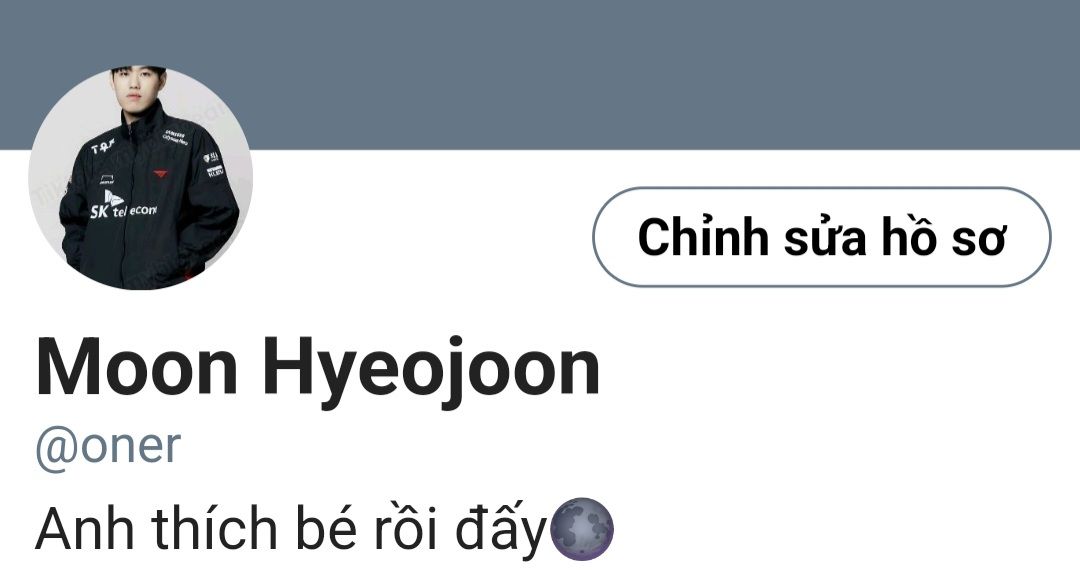Click the word "đấy" in the bio
The height and width of the screenshot is (576, 1080).
point(500,529)
